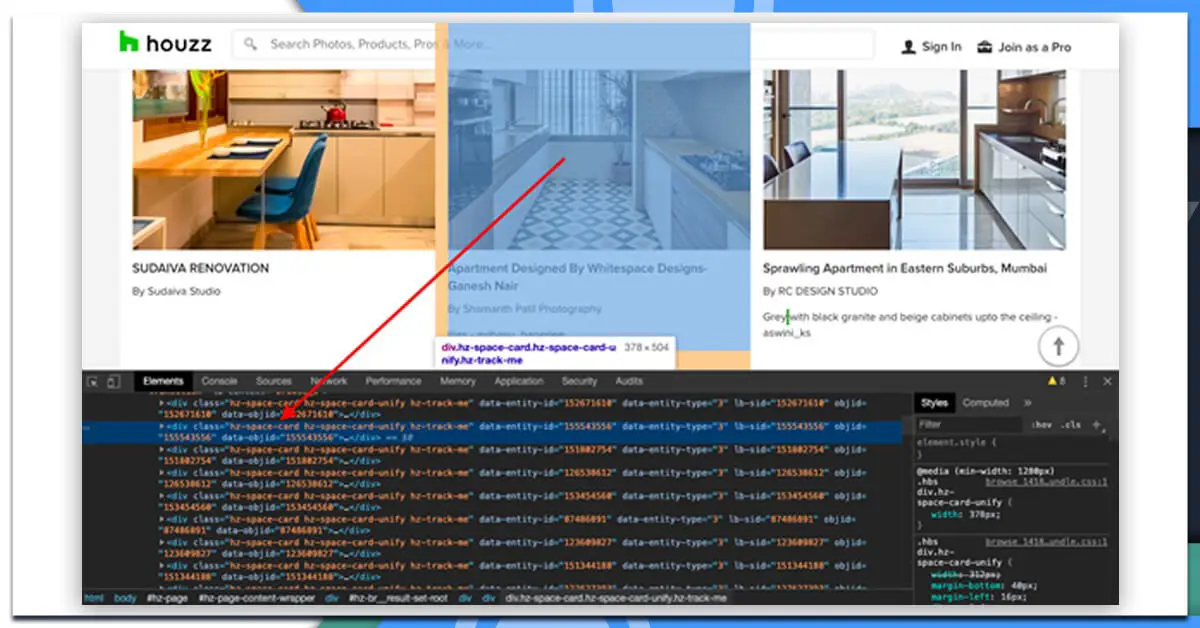Screen dimensions: 1200x628
Task: Open the Sprawling Apartment in Eastern Suburbs title
Action: tap(905, 268)
